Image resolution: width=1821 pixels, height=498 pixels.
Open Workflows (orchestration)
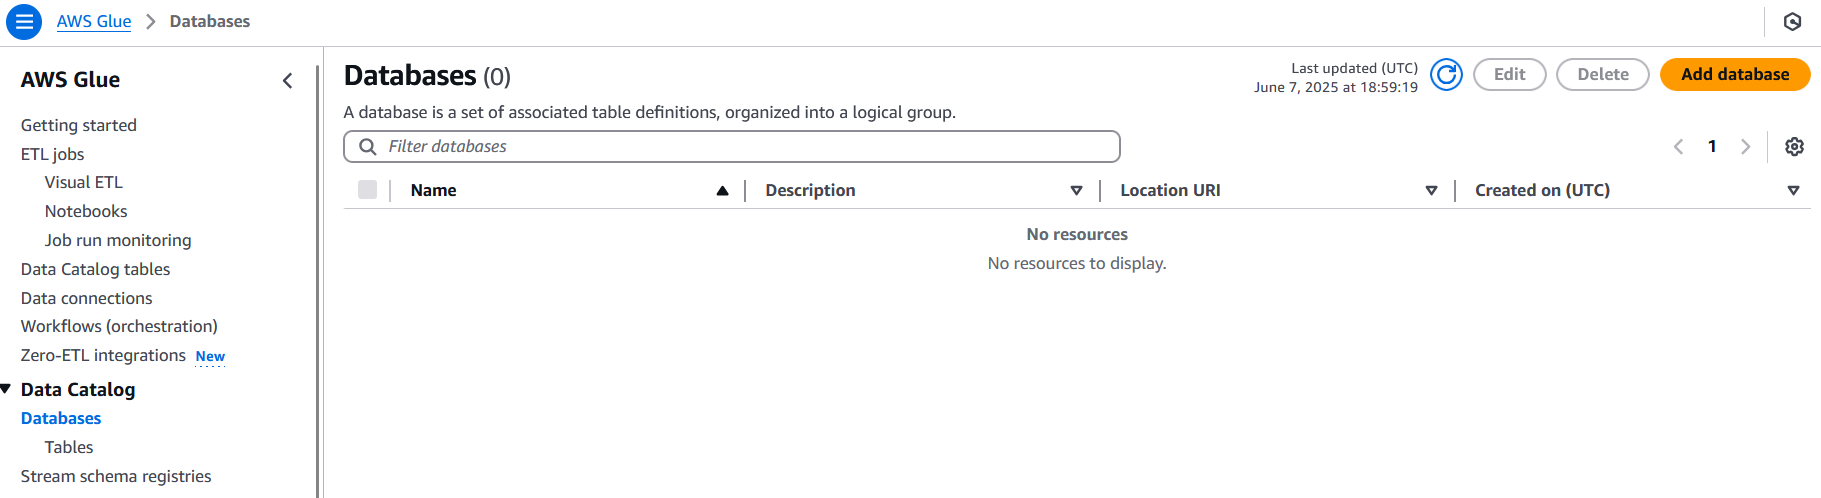[x=119, y=326]
